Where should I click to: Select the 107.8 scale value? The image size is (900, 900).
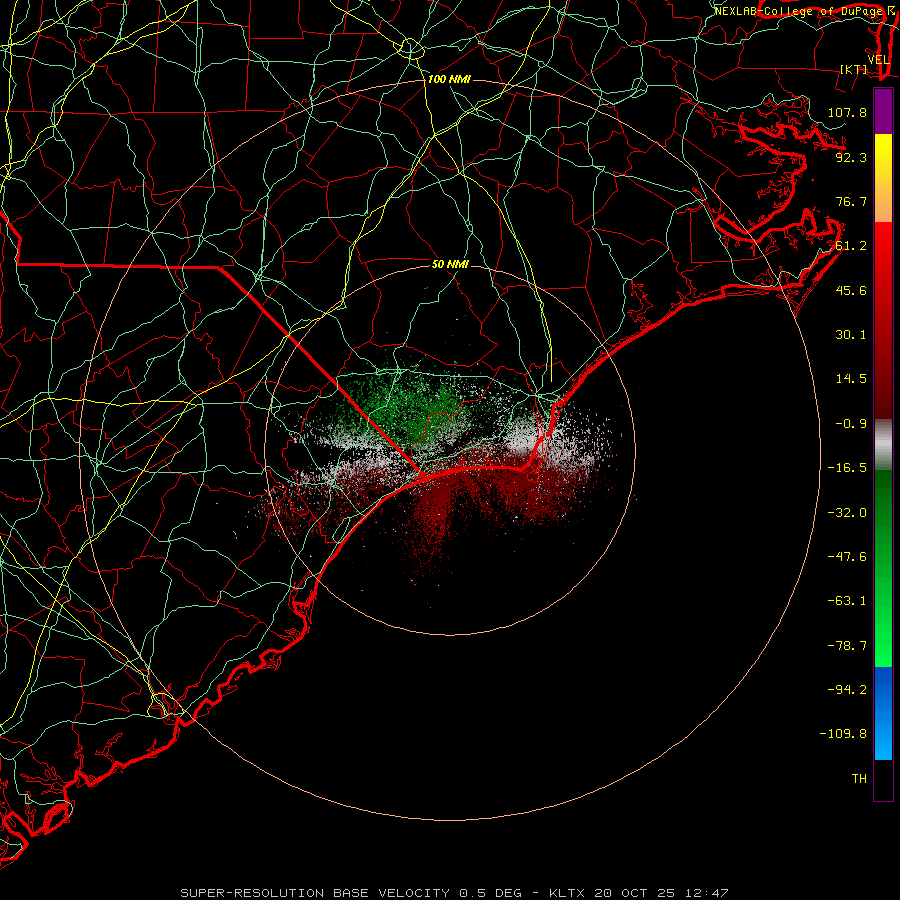pyautogui.click(x=847, y=112)
